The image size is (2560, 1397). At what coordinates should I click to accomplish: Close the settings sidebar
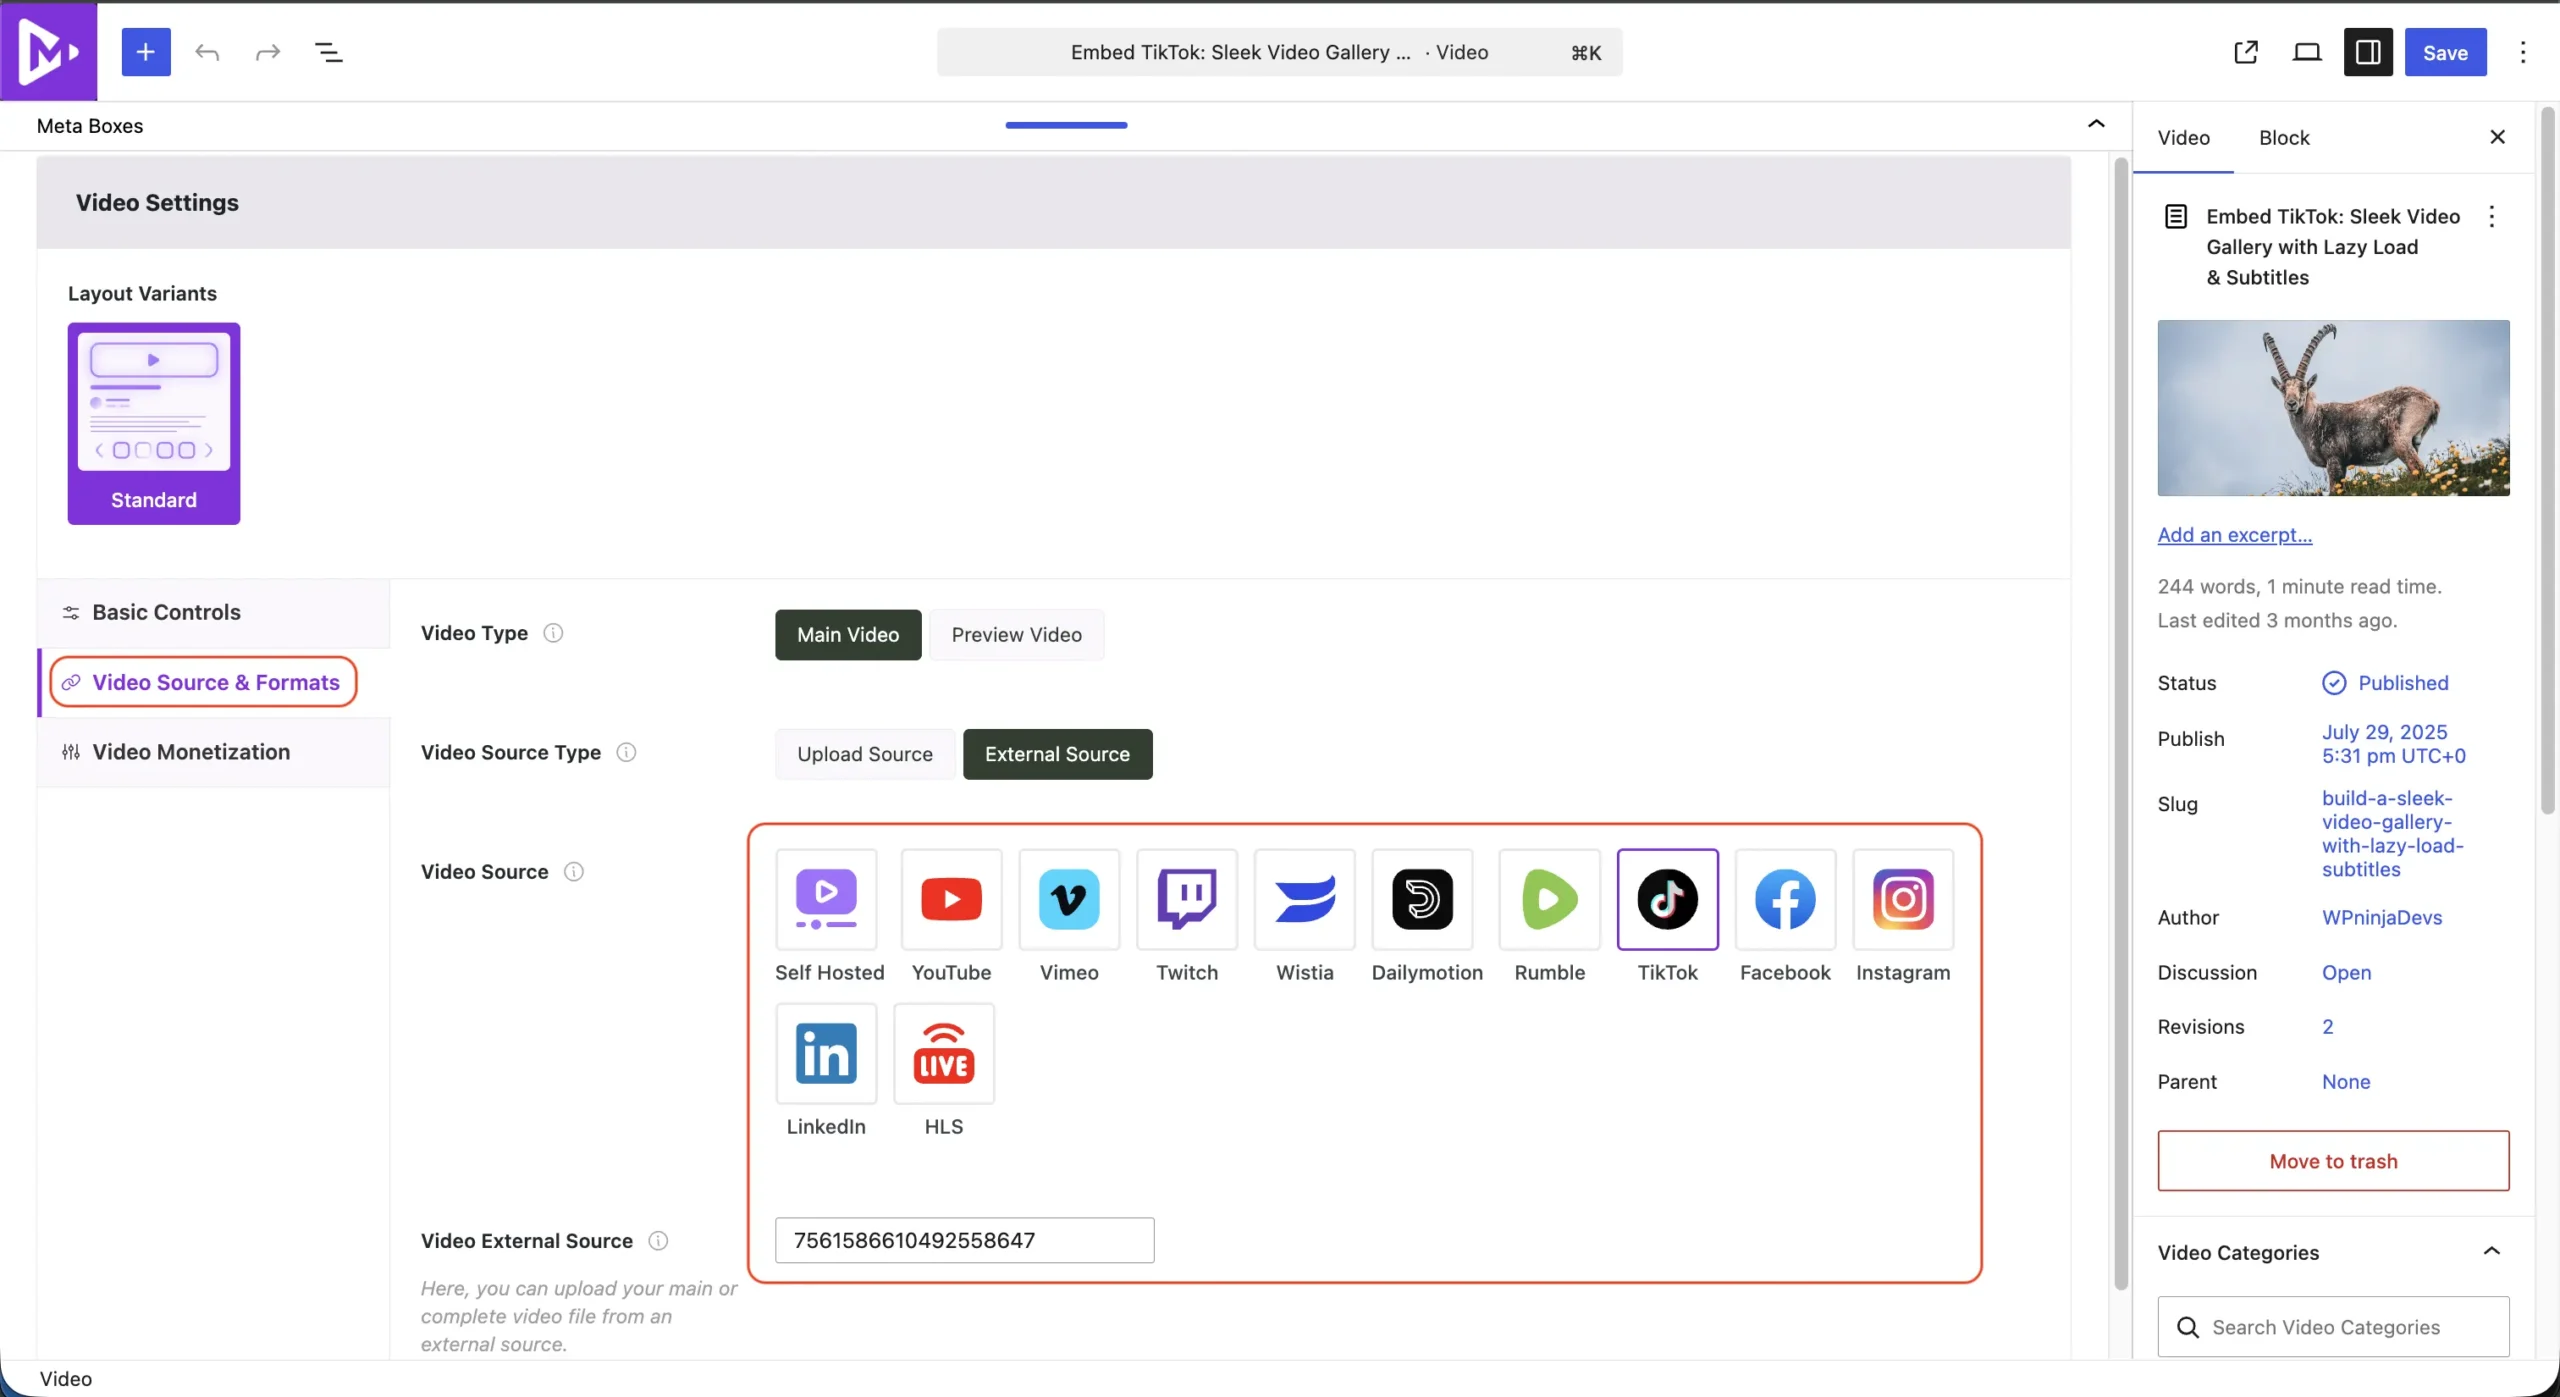[x=2497, y=137]
